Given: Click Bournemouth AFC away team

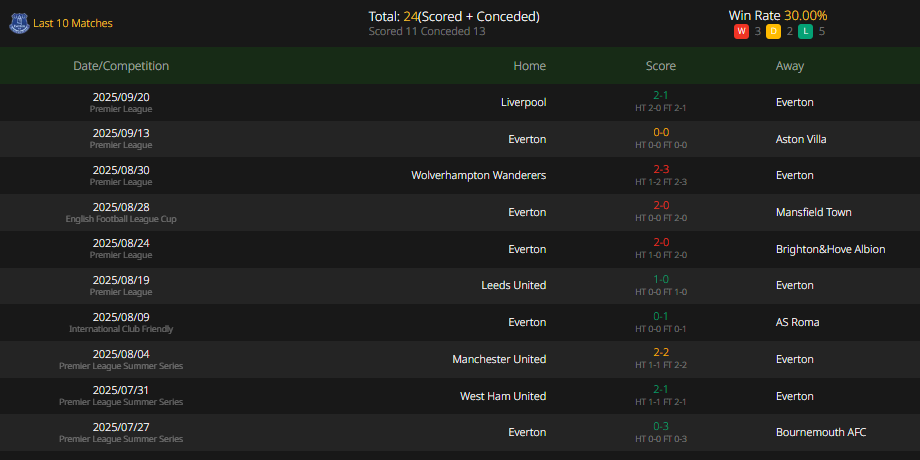Looking at the screenshot, I should click(x=821, y=432).
